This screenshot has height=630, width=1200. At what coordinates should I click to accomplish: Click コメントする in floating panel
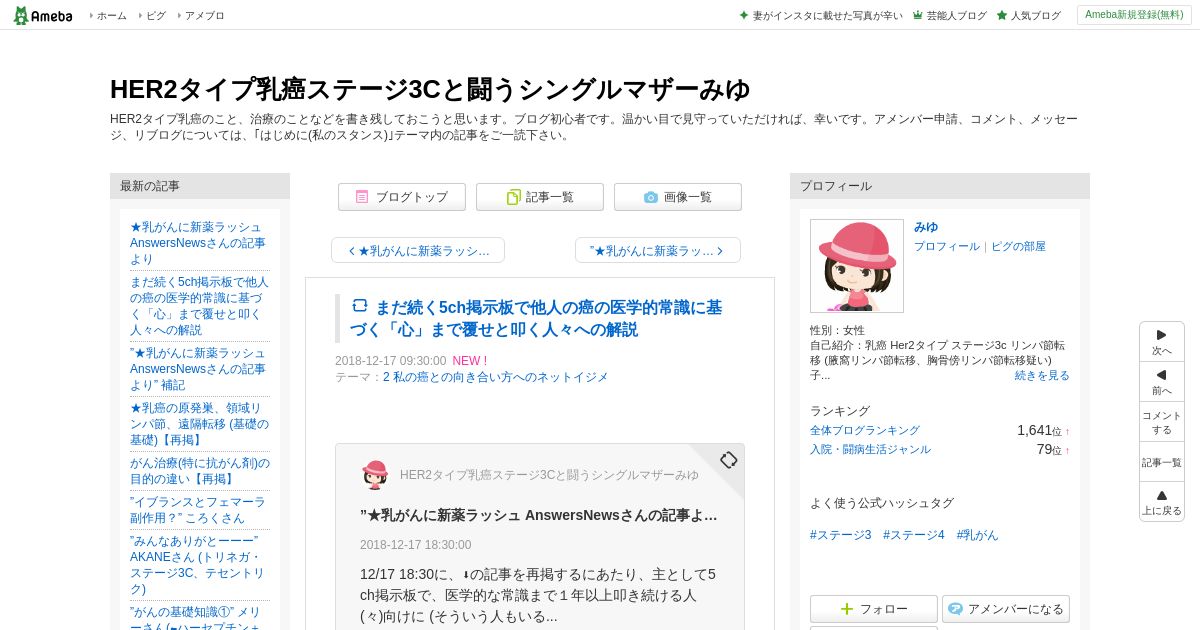click(x=1162, y=422)
